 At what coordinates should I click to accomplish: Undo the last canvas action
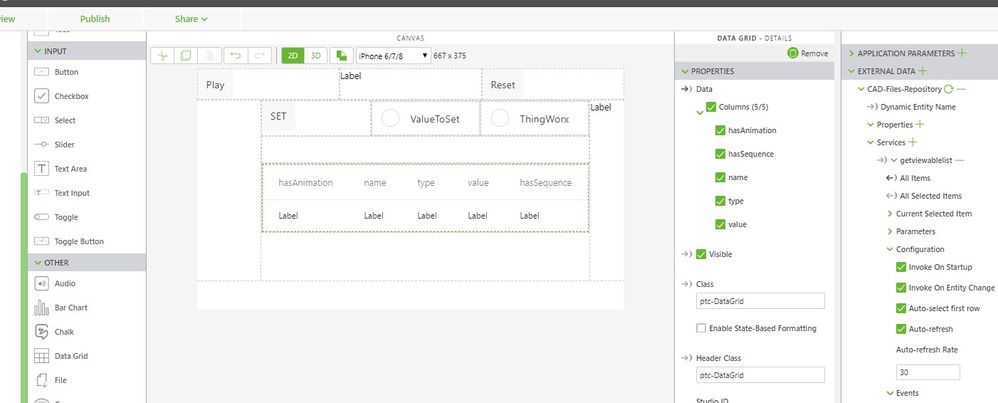[x=235, y=55]
